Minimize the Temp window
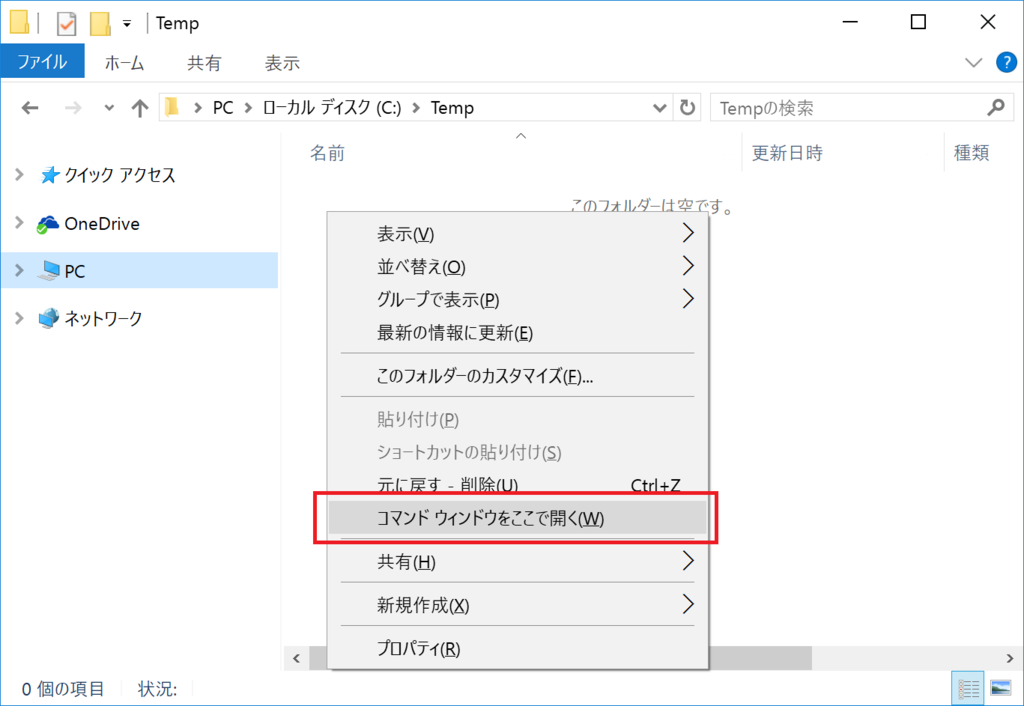 point(850,22)
